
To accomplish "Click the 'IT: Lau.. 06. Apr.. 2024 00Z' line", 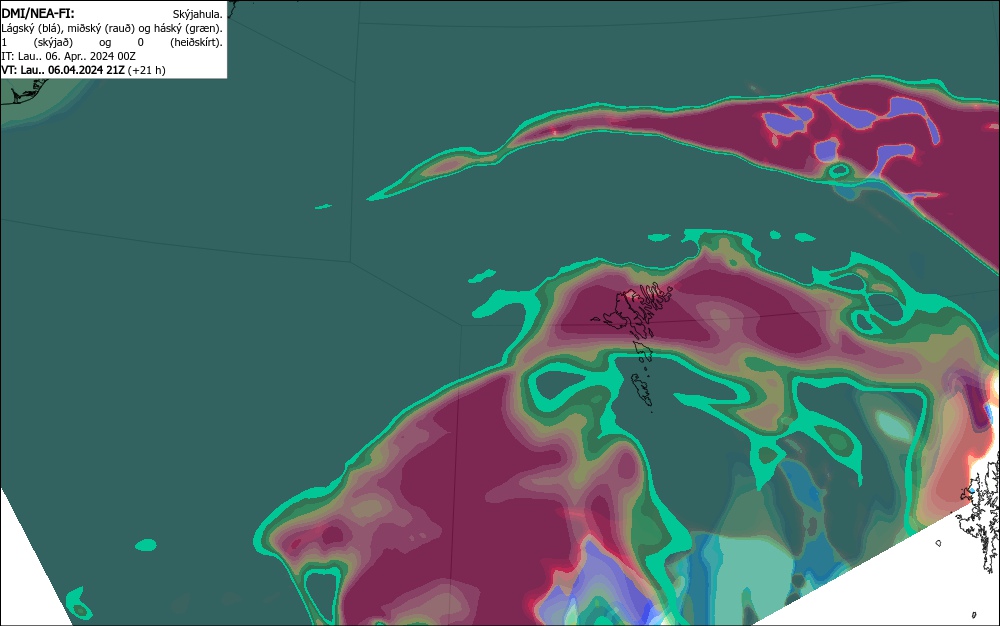I will (68, 56).
